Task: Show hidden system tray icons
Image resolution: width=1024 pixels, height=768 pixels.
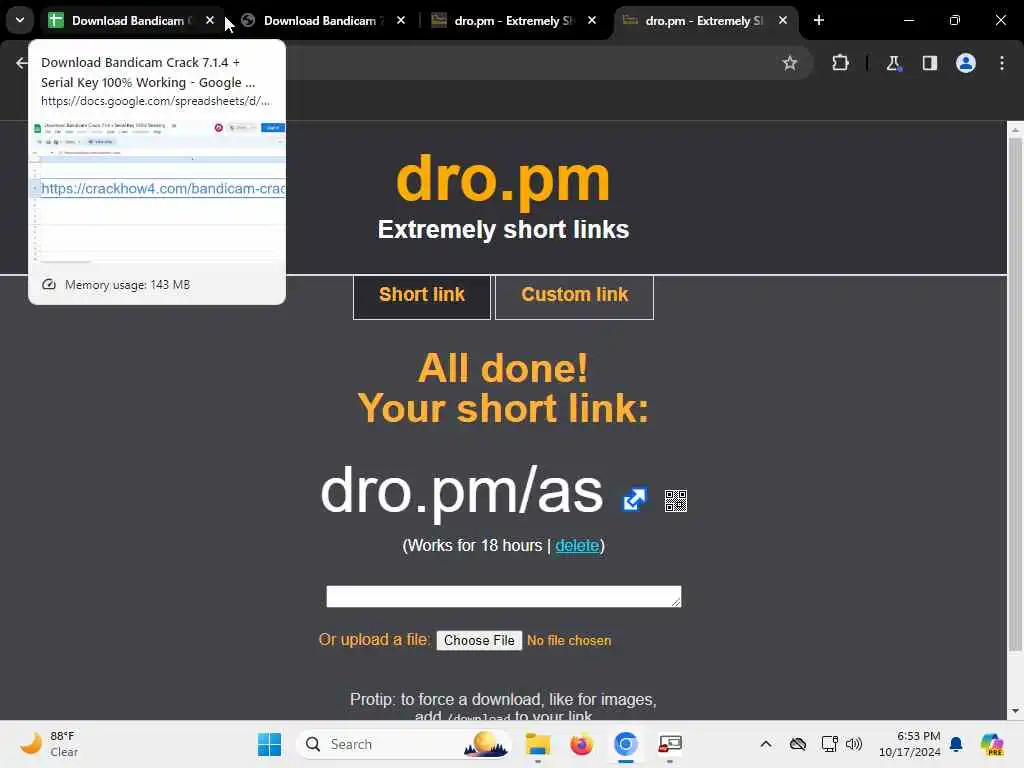Action: [x=766, y=744]
